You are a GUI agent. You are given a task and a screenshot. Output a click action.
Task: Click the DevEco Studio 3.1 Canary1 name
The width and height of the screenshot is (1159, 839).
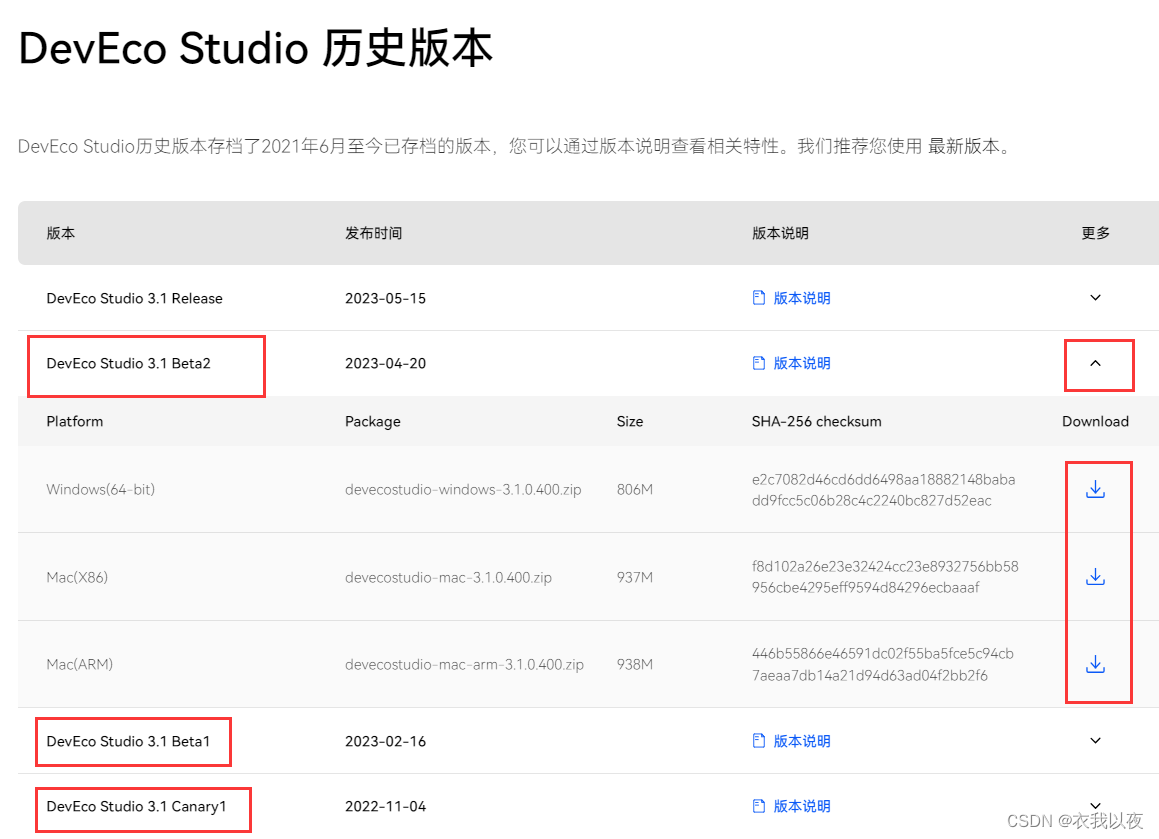[137, 806]
